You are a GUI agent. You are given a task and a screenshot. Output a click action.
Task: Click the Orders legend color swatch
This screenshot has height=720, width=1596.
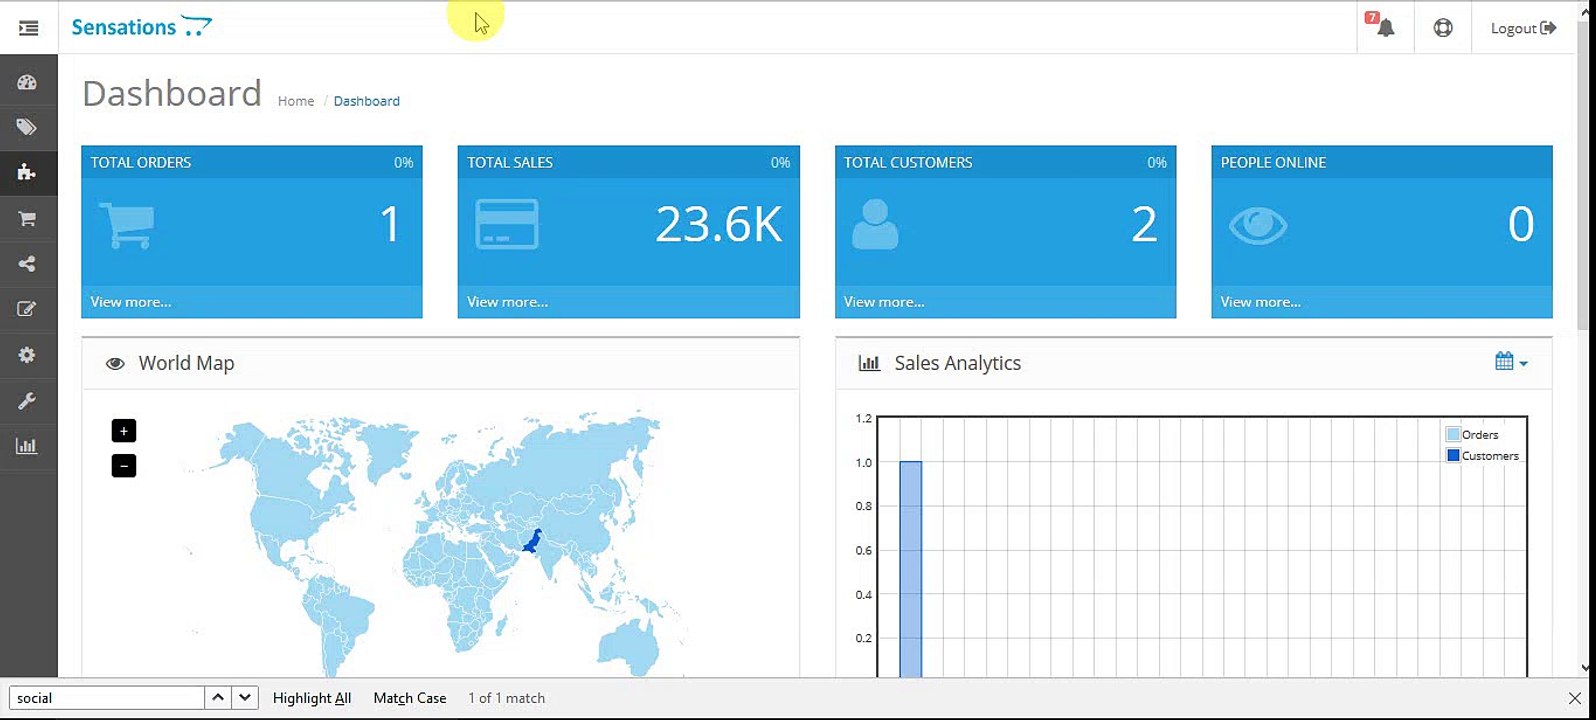(x=1453, y=435)
